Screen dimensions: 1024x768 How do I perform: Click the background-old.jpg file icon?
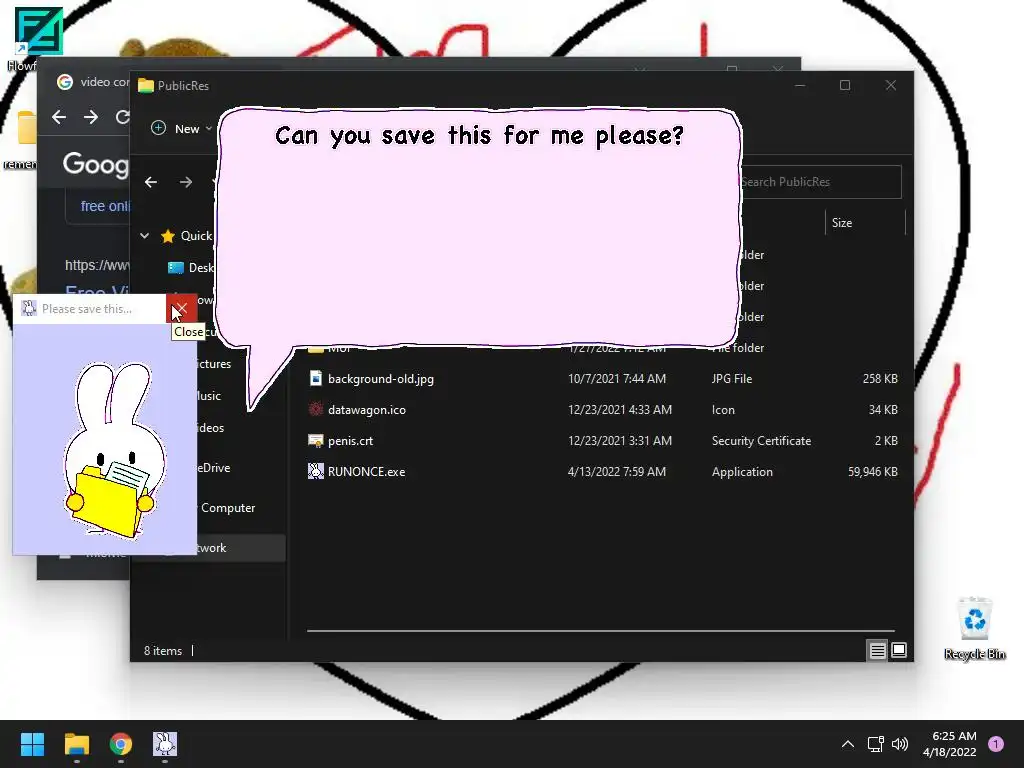click(315, 379)
